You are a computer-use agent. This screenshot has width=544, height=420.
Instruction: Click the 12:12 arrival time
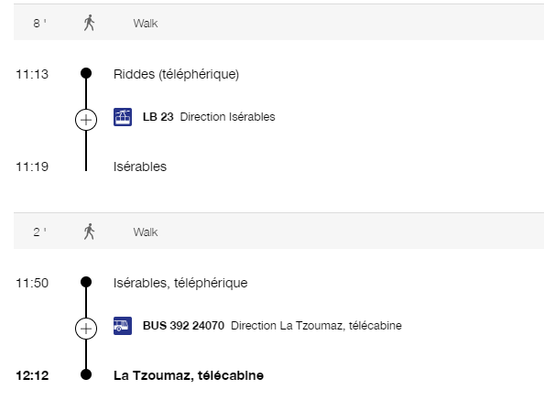(32, 376)
